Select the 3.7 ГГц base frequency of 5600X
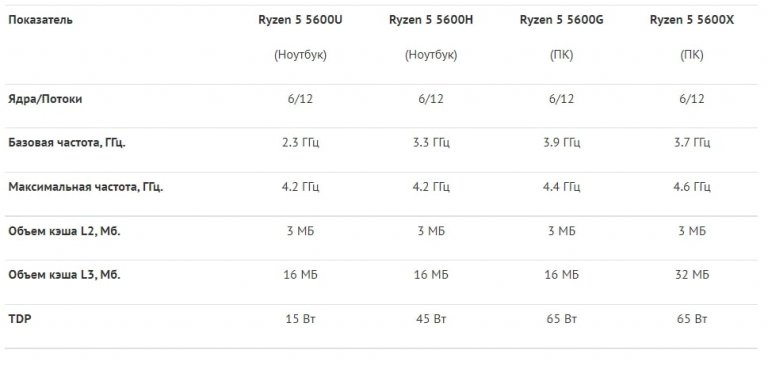 (x=692, y=143)
